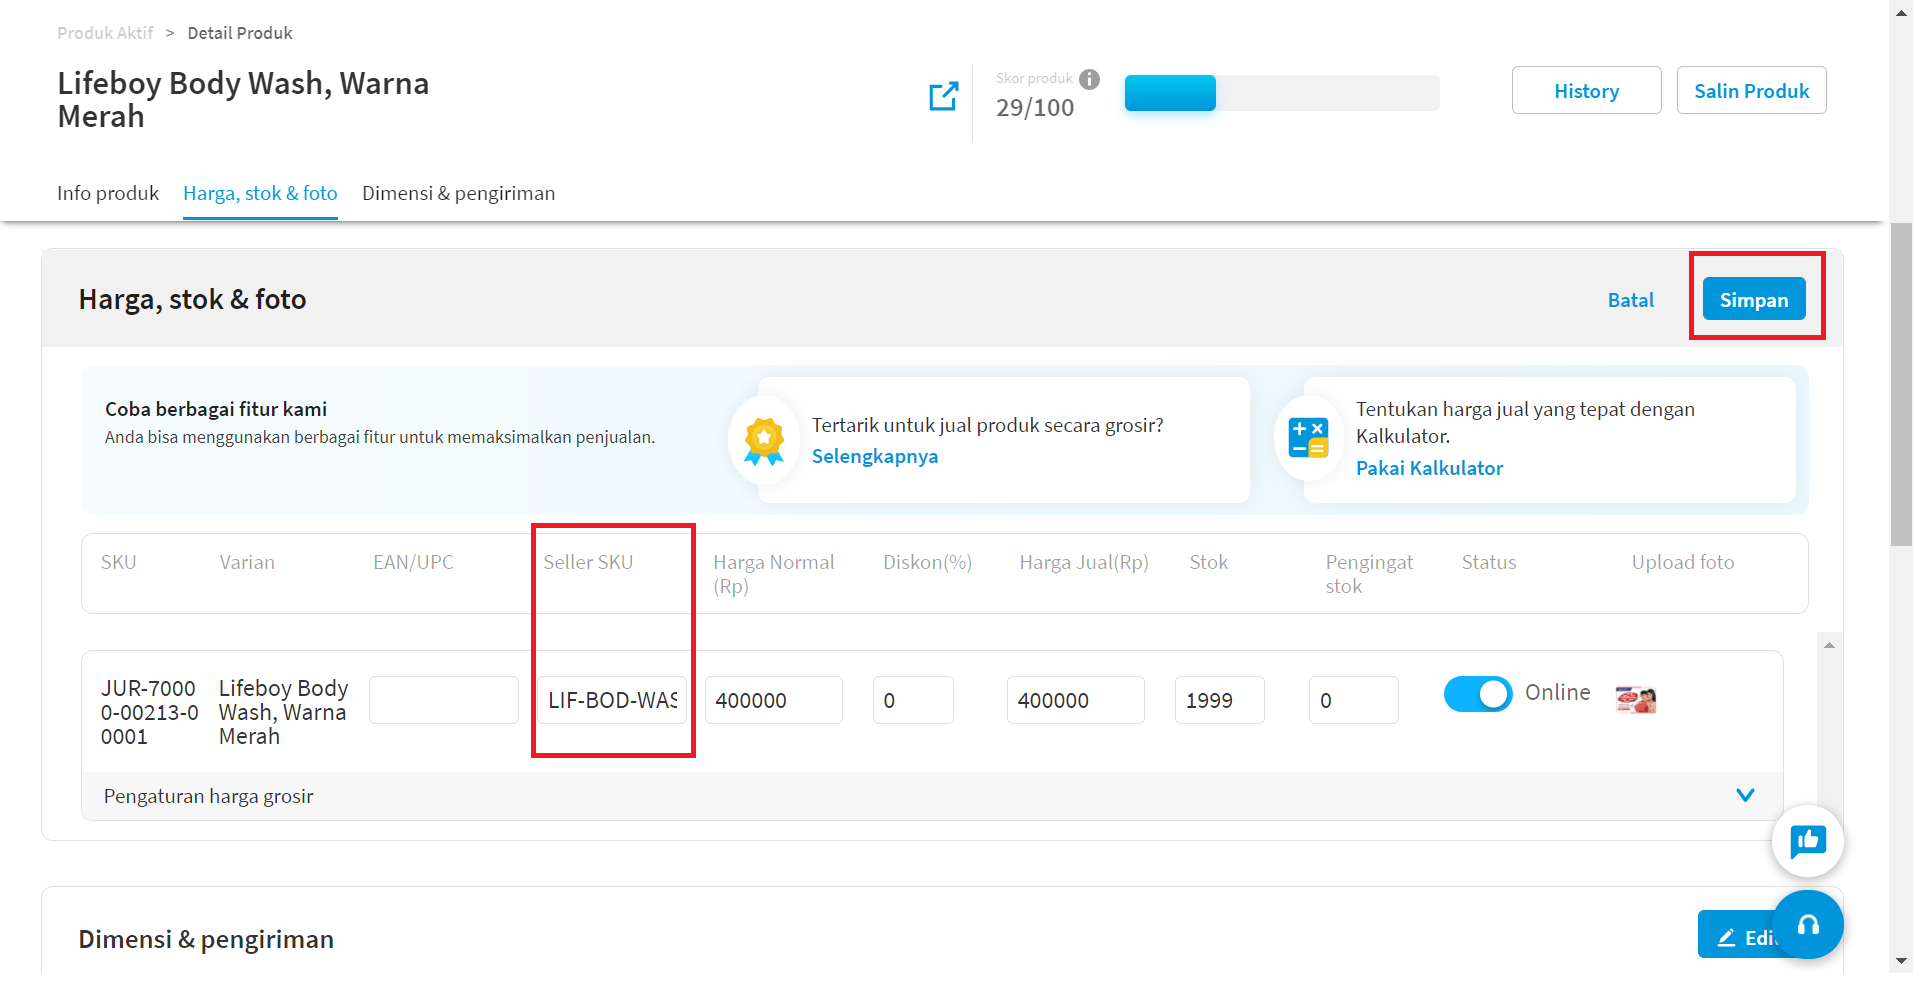
Task: Open product page in new window icon
Action: point(943,96)
